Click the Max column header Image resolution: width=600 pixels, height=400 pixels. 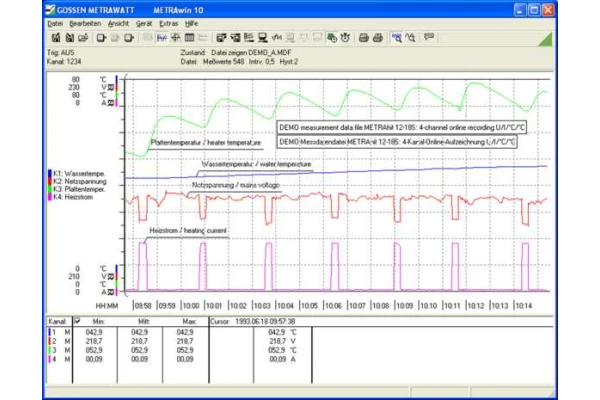pyautogui.click(x=189, y=322)
